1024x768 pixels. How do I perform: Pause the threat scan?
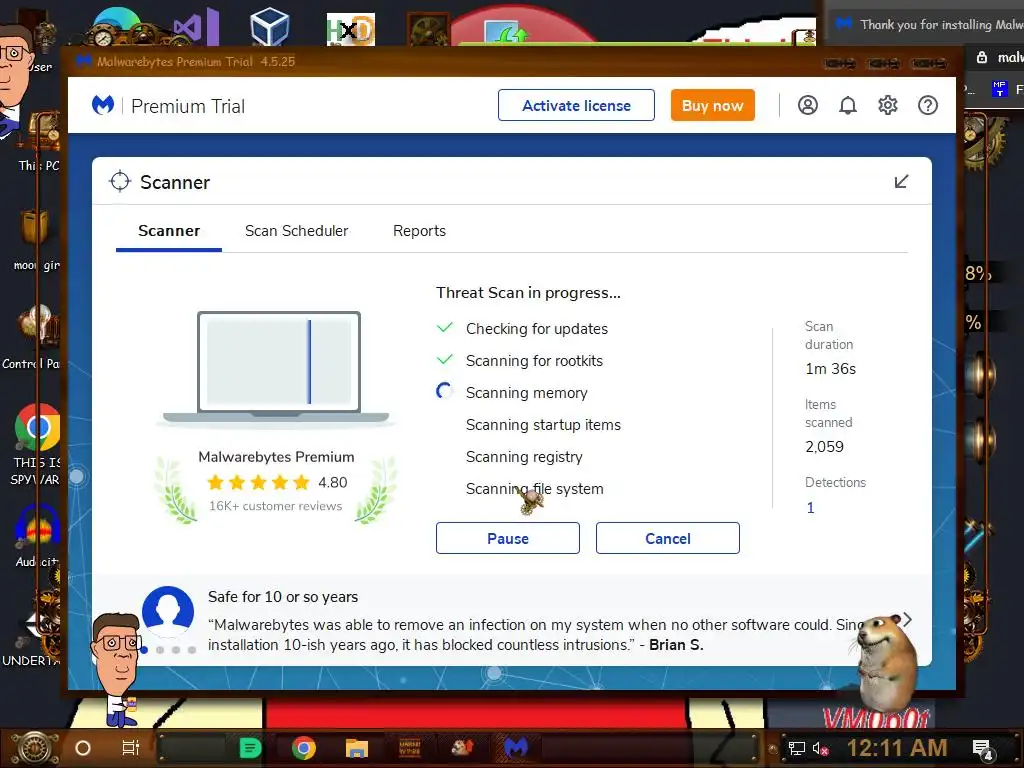pos(507,538)
